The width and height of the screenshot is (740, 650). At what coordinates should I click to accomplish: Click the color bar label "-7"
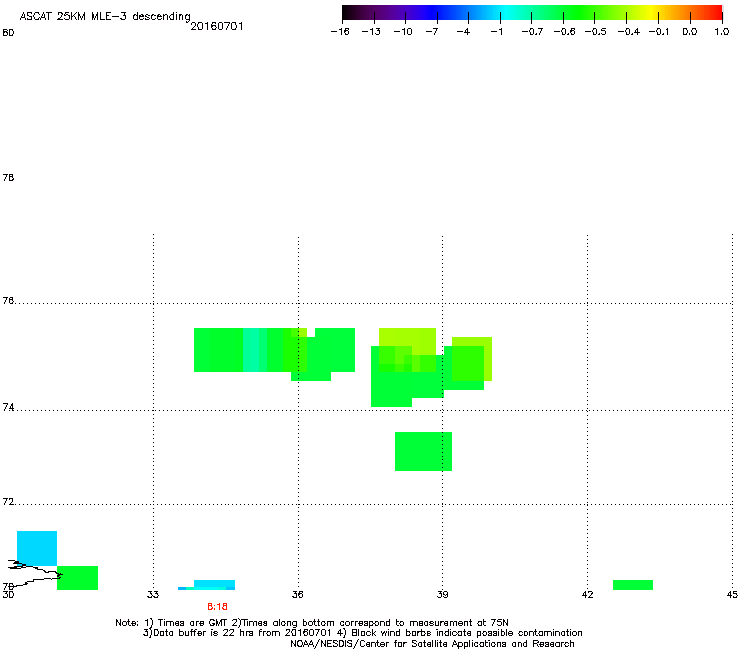pyautogui.click(x=432, y=32)
